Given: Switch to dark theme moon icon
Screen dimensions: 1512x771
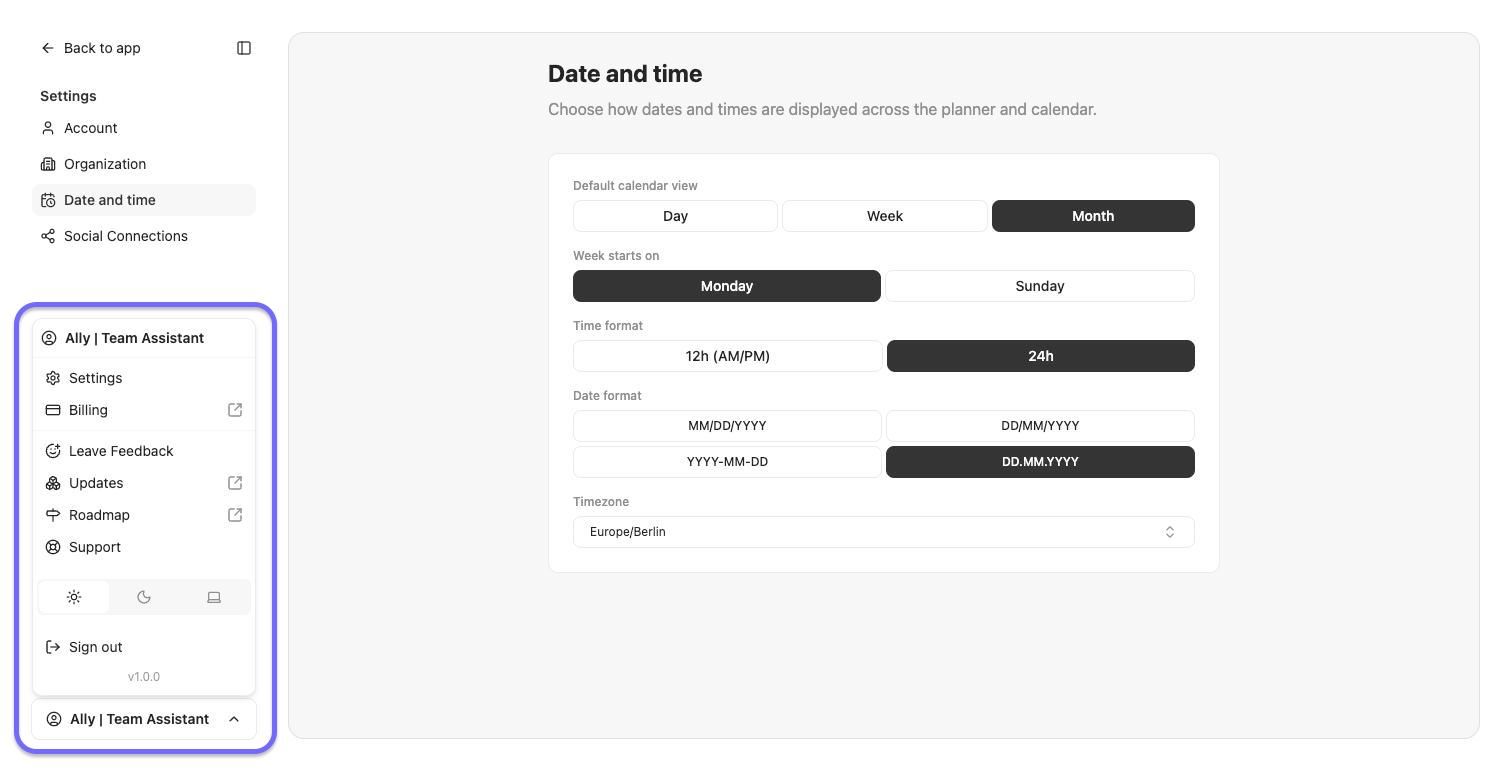Looking at the screenshot, I should [144, 597].
